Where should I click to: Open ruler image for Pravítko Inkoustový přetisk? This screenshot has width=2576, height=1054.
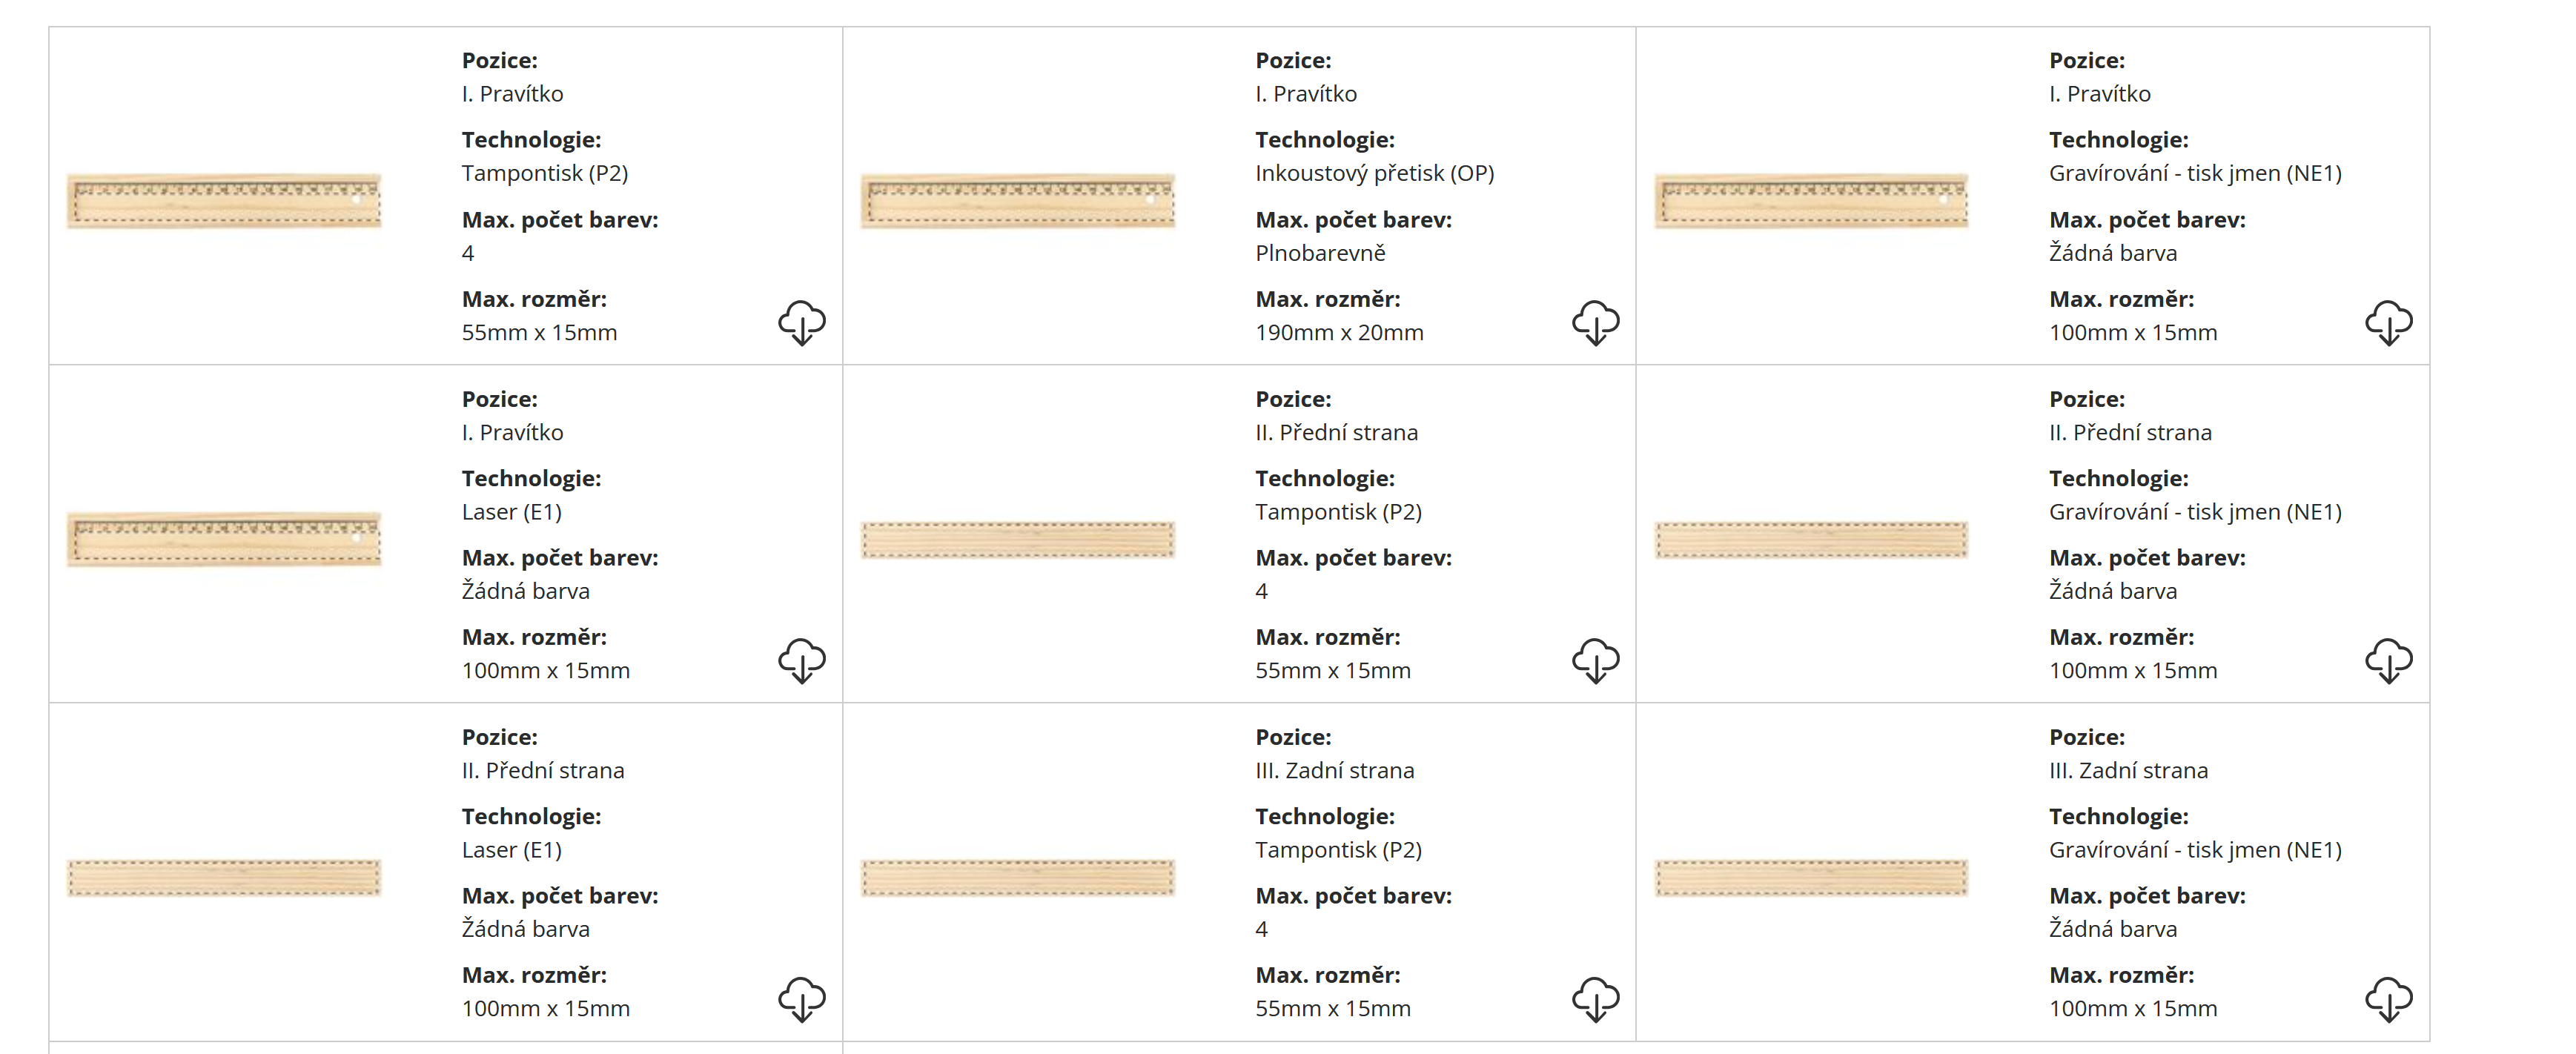[x=1017, y=201]
